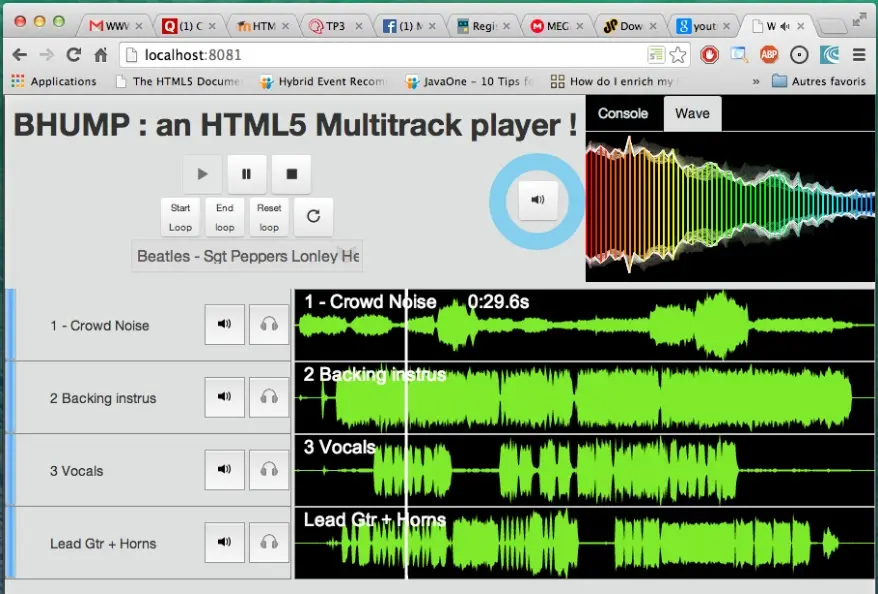Click the Backing instrus waveform
878x594 pixels.
[584, 397]
